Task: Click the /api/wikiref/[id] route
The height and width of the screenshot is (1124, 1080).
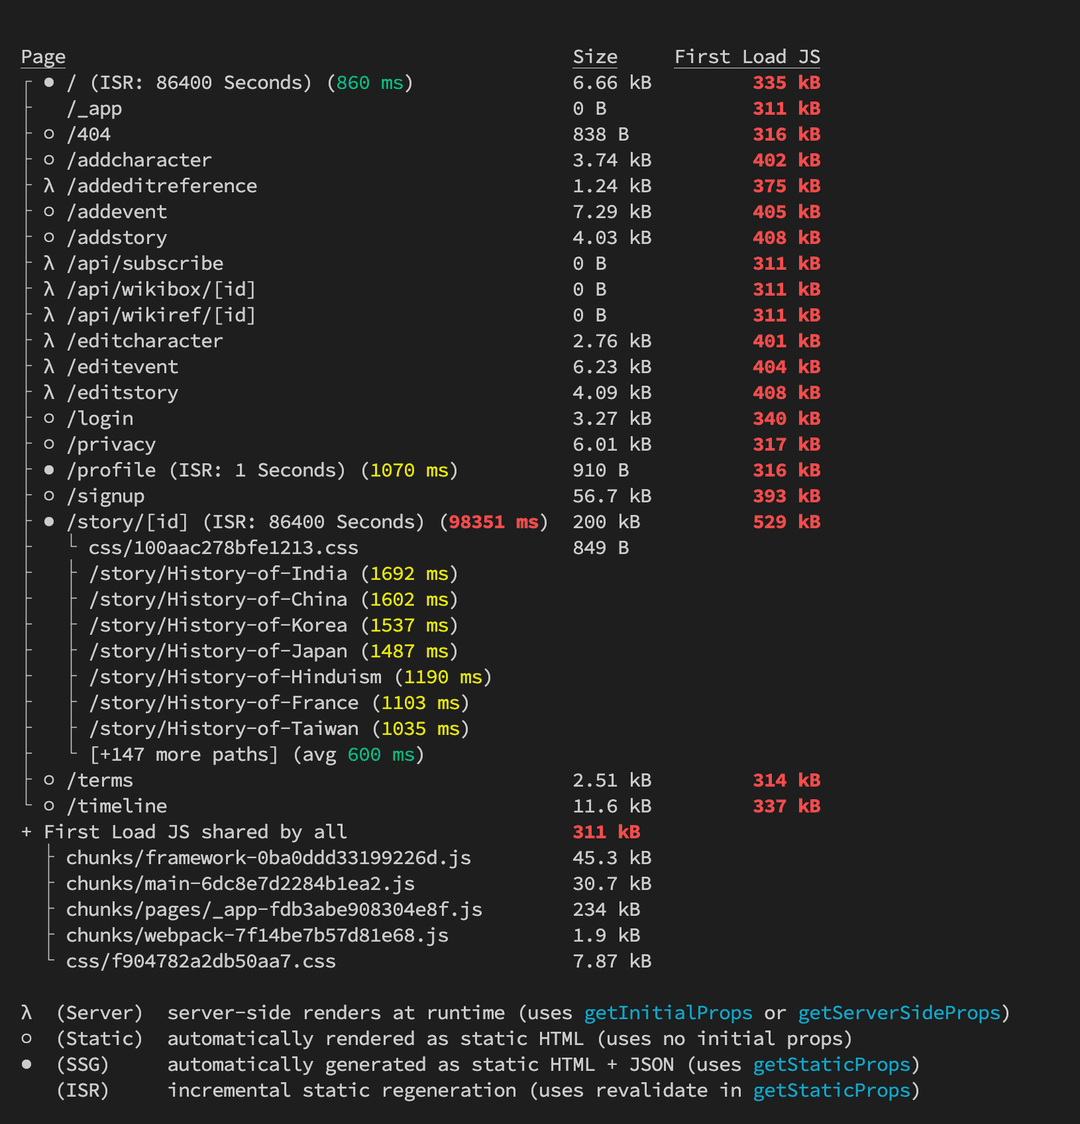Action: click(161, 315)
